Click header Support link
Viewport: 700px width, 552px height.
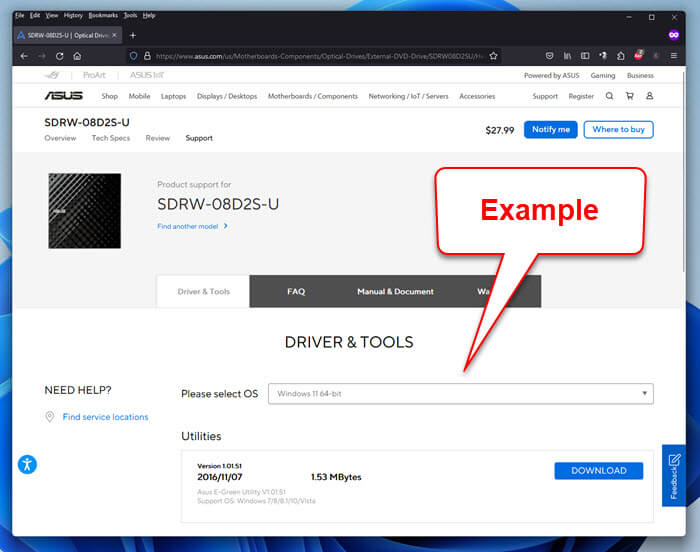pos(545,96)
